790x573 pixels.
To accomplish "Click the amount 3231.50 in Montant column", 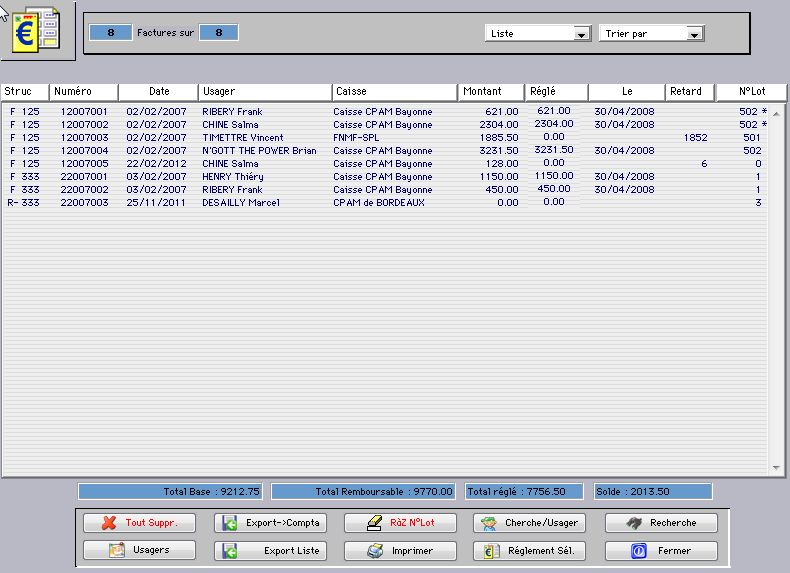I will point(499,151).
